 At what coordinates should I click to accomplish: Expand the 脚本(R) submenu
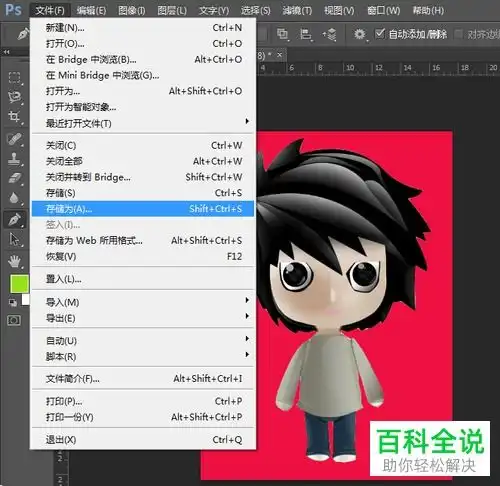click(143, 357)
